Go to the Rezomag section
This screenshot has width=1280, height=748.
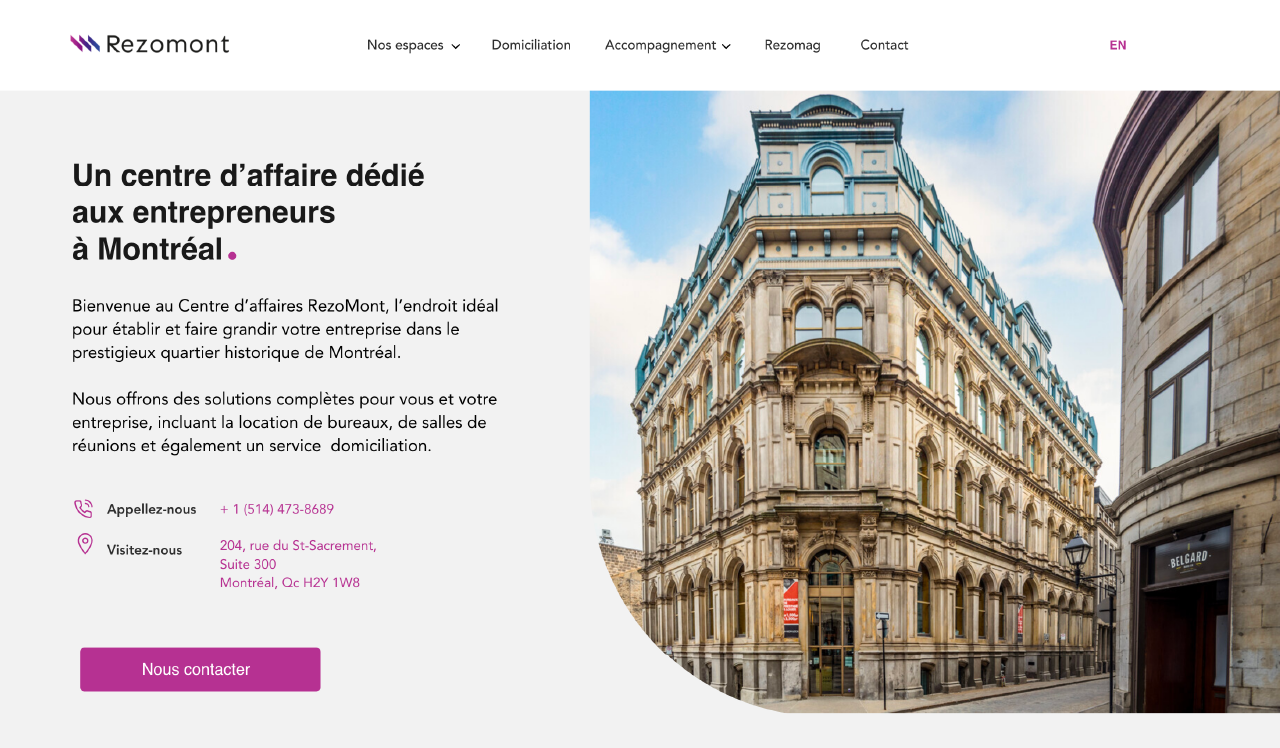(x=792, y=45)
